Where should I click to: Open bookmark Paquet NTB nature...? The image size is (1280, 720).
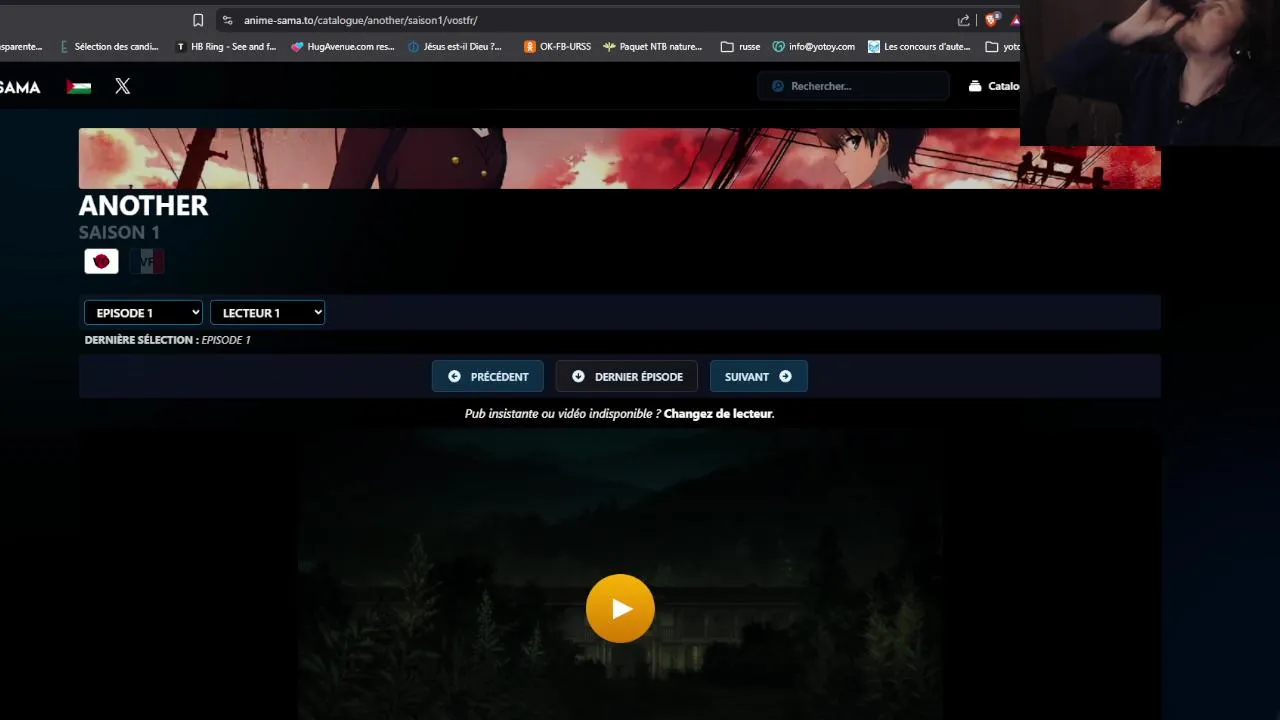652,46
